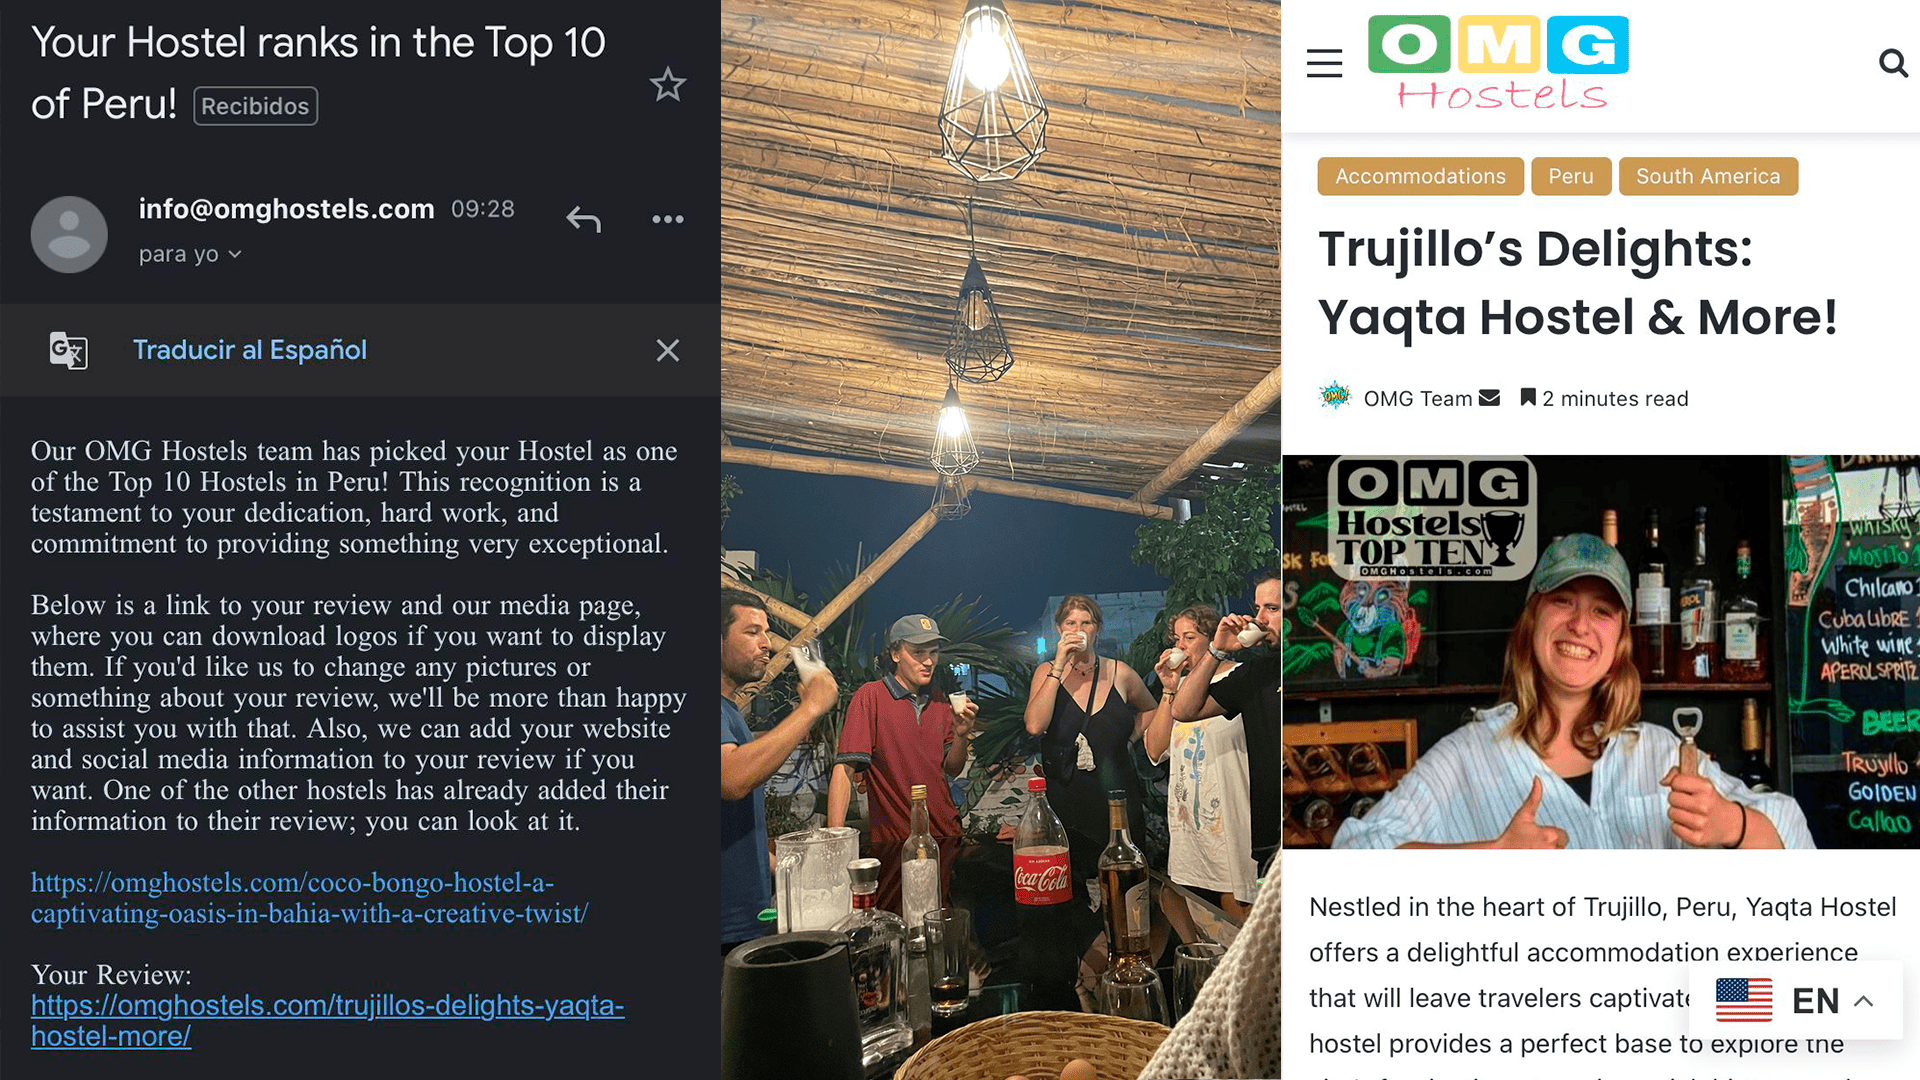Open the coco-bongo-hostel review link

tap(309, 898)
